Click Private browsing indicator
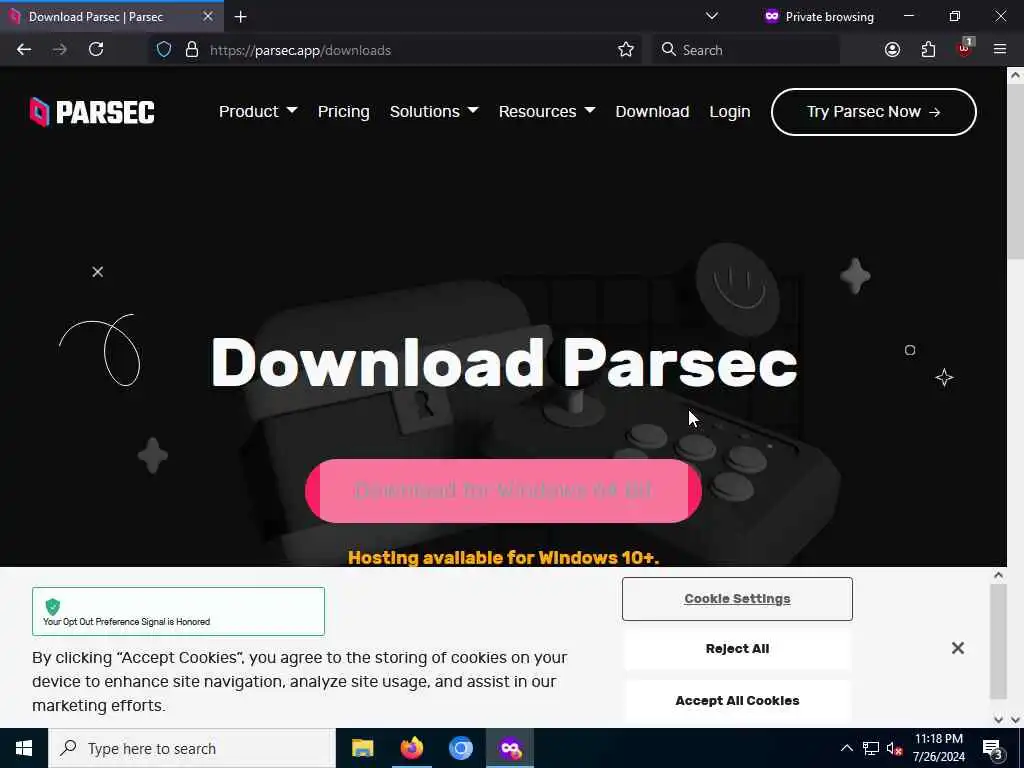The width and height of the screenshot is (1024, 768). pos(819,17)
